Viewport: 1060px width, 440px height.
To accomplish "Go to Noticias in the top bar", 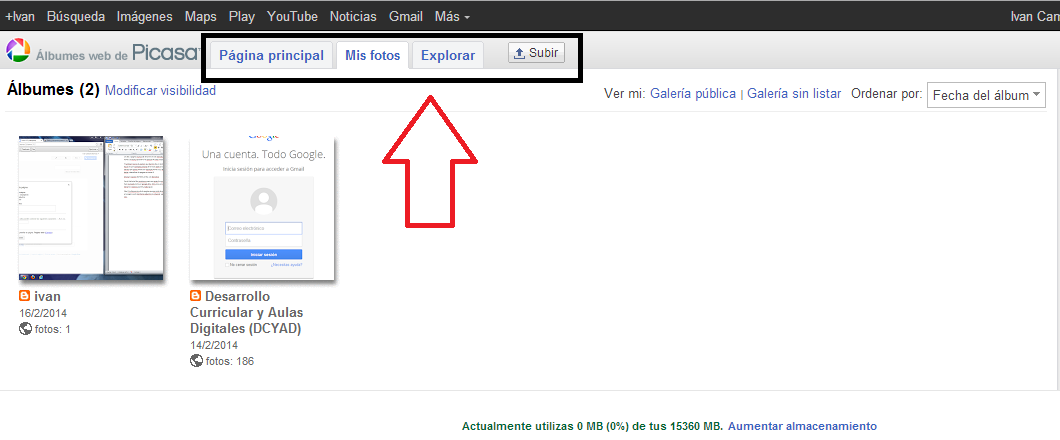I will pos(353,16).
